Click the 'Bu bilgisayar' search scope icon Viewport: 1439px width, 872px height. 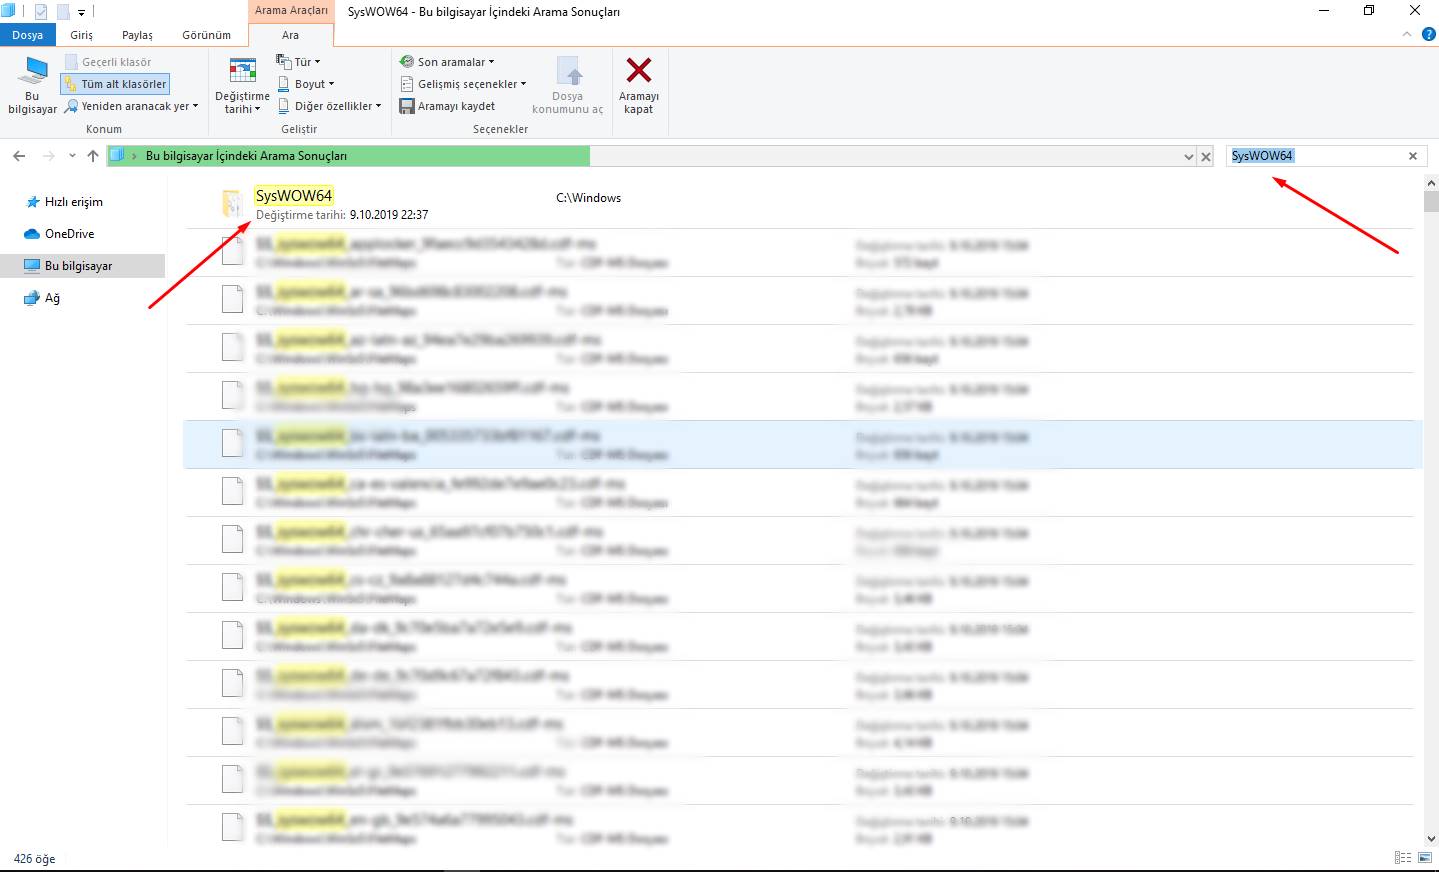point(31,85)
